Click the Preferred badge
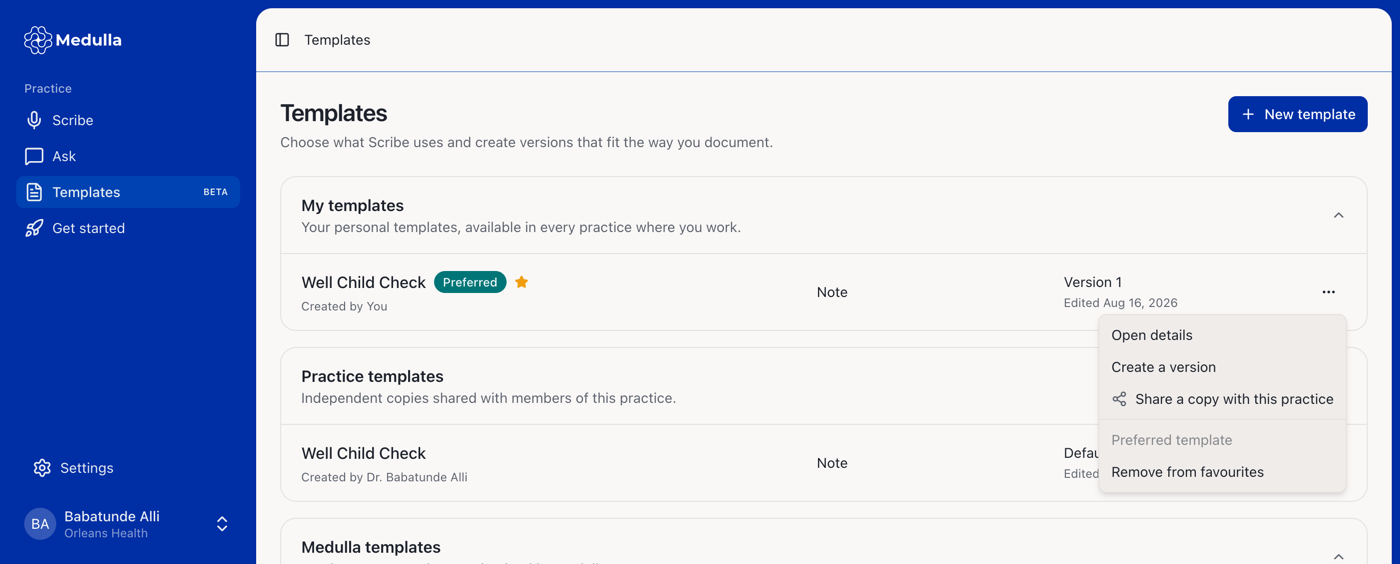The height and width of the screenshot is (564, 1400). 470,282
